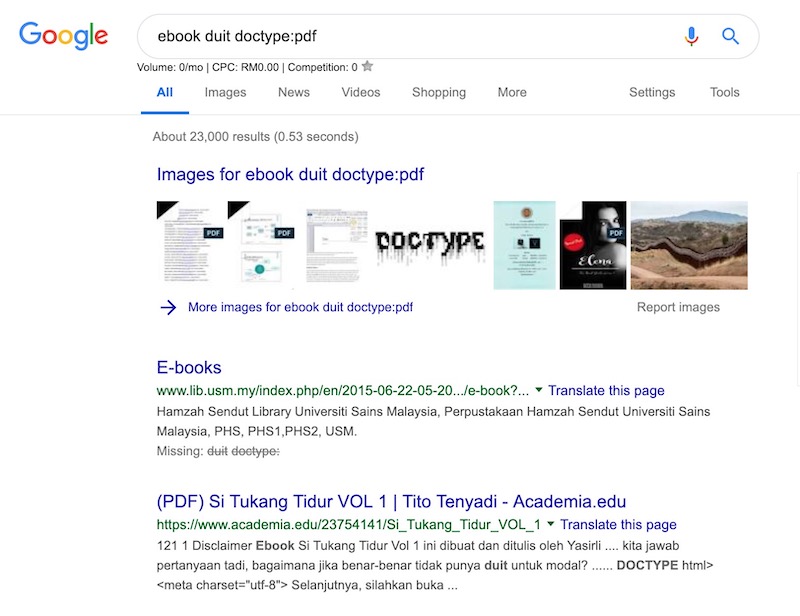Click the magnifying glass search button
Screen dimensions: 800x616
point(730,36)
